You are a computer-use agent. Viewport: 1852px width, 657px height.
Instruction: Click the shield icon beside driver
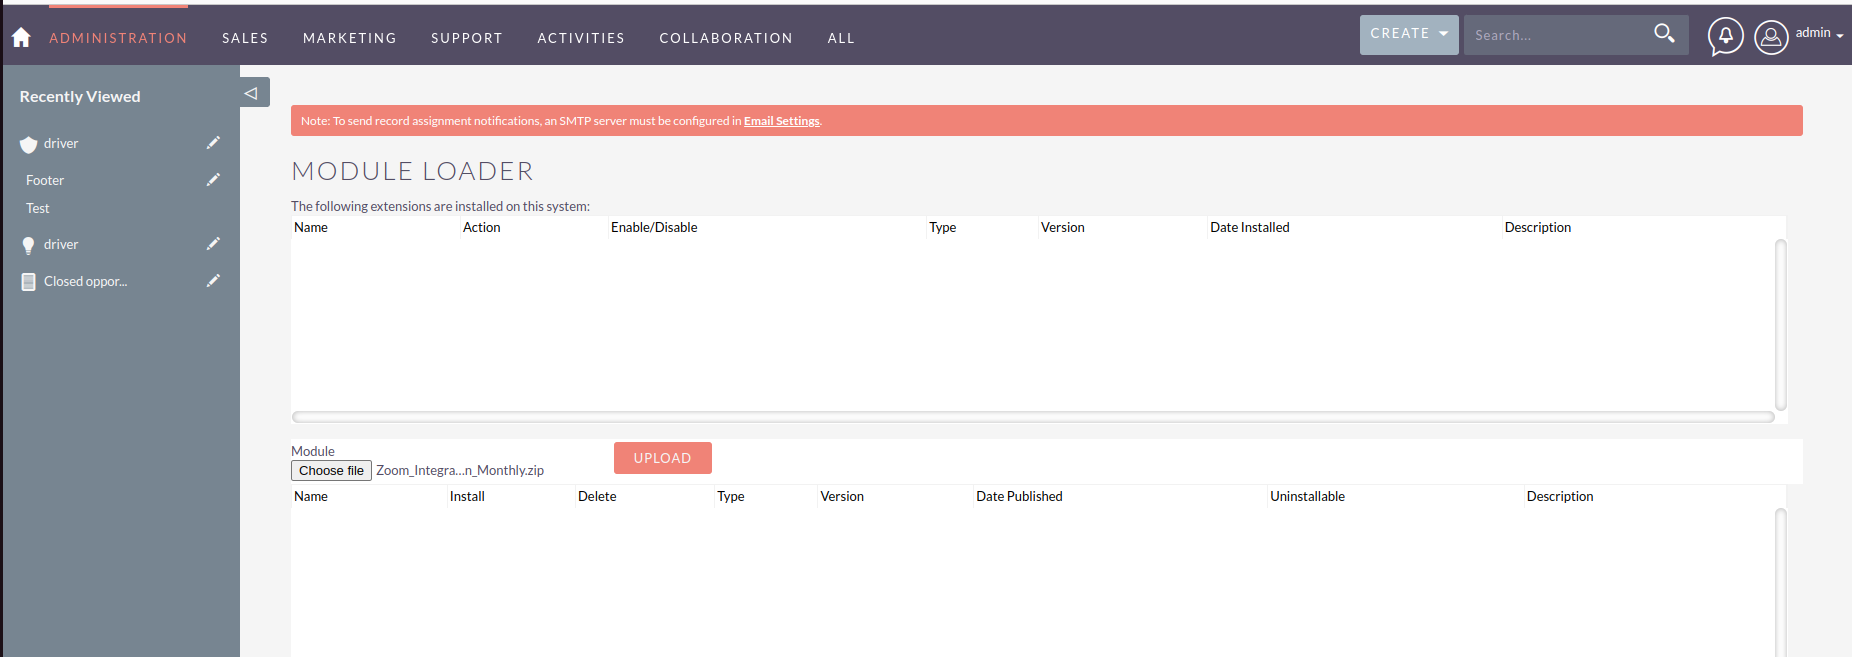28,144
